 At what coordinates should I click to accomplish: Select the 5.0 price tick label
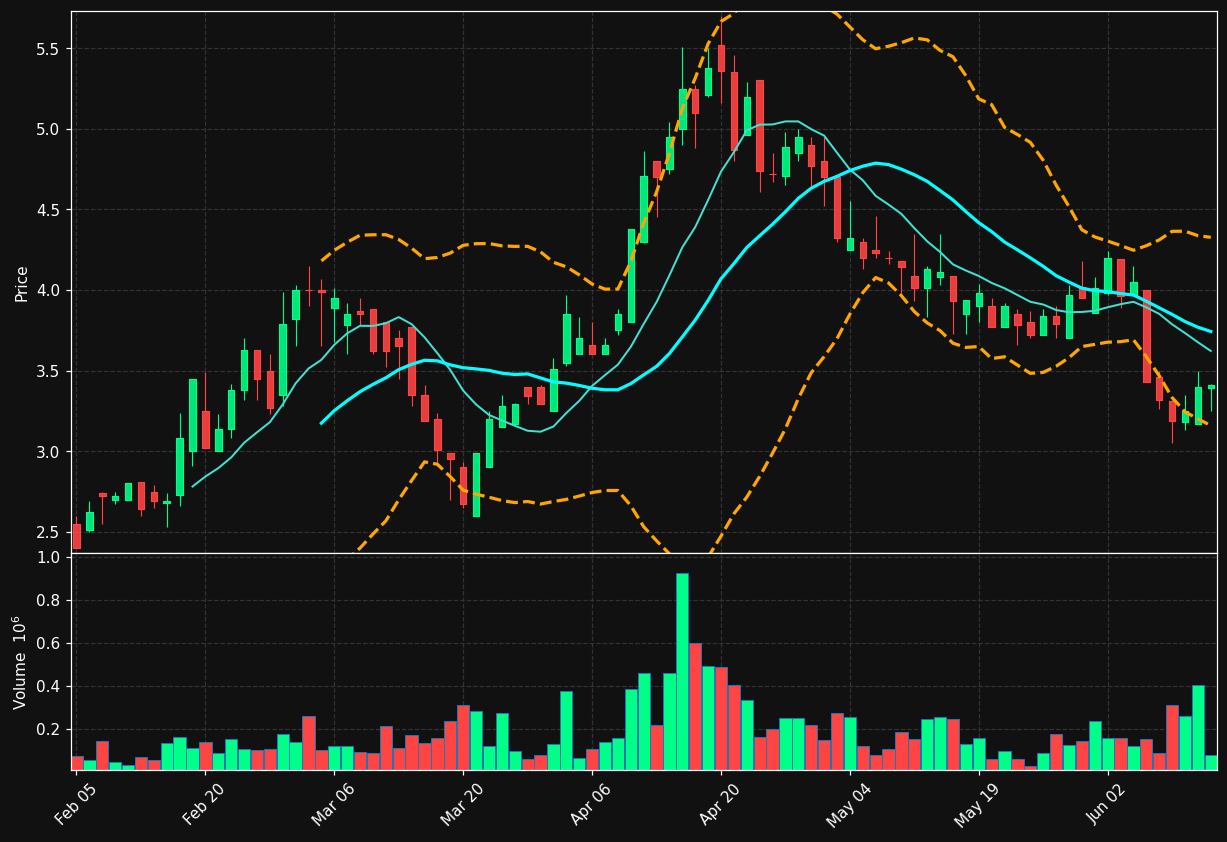(x=50, y=129)
